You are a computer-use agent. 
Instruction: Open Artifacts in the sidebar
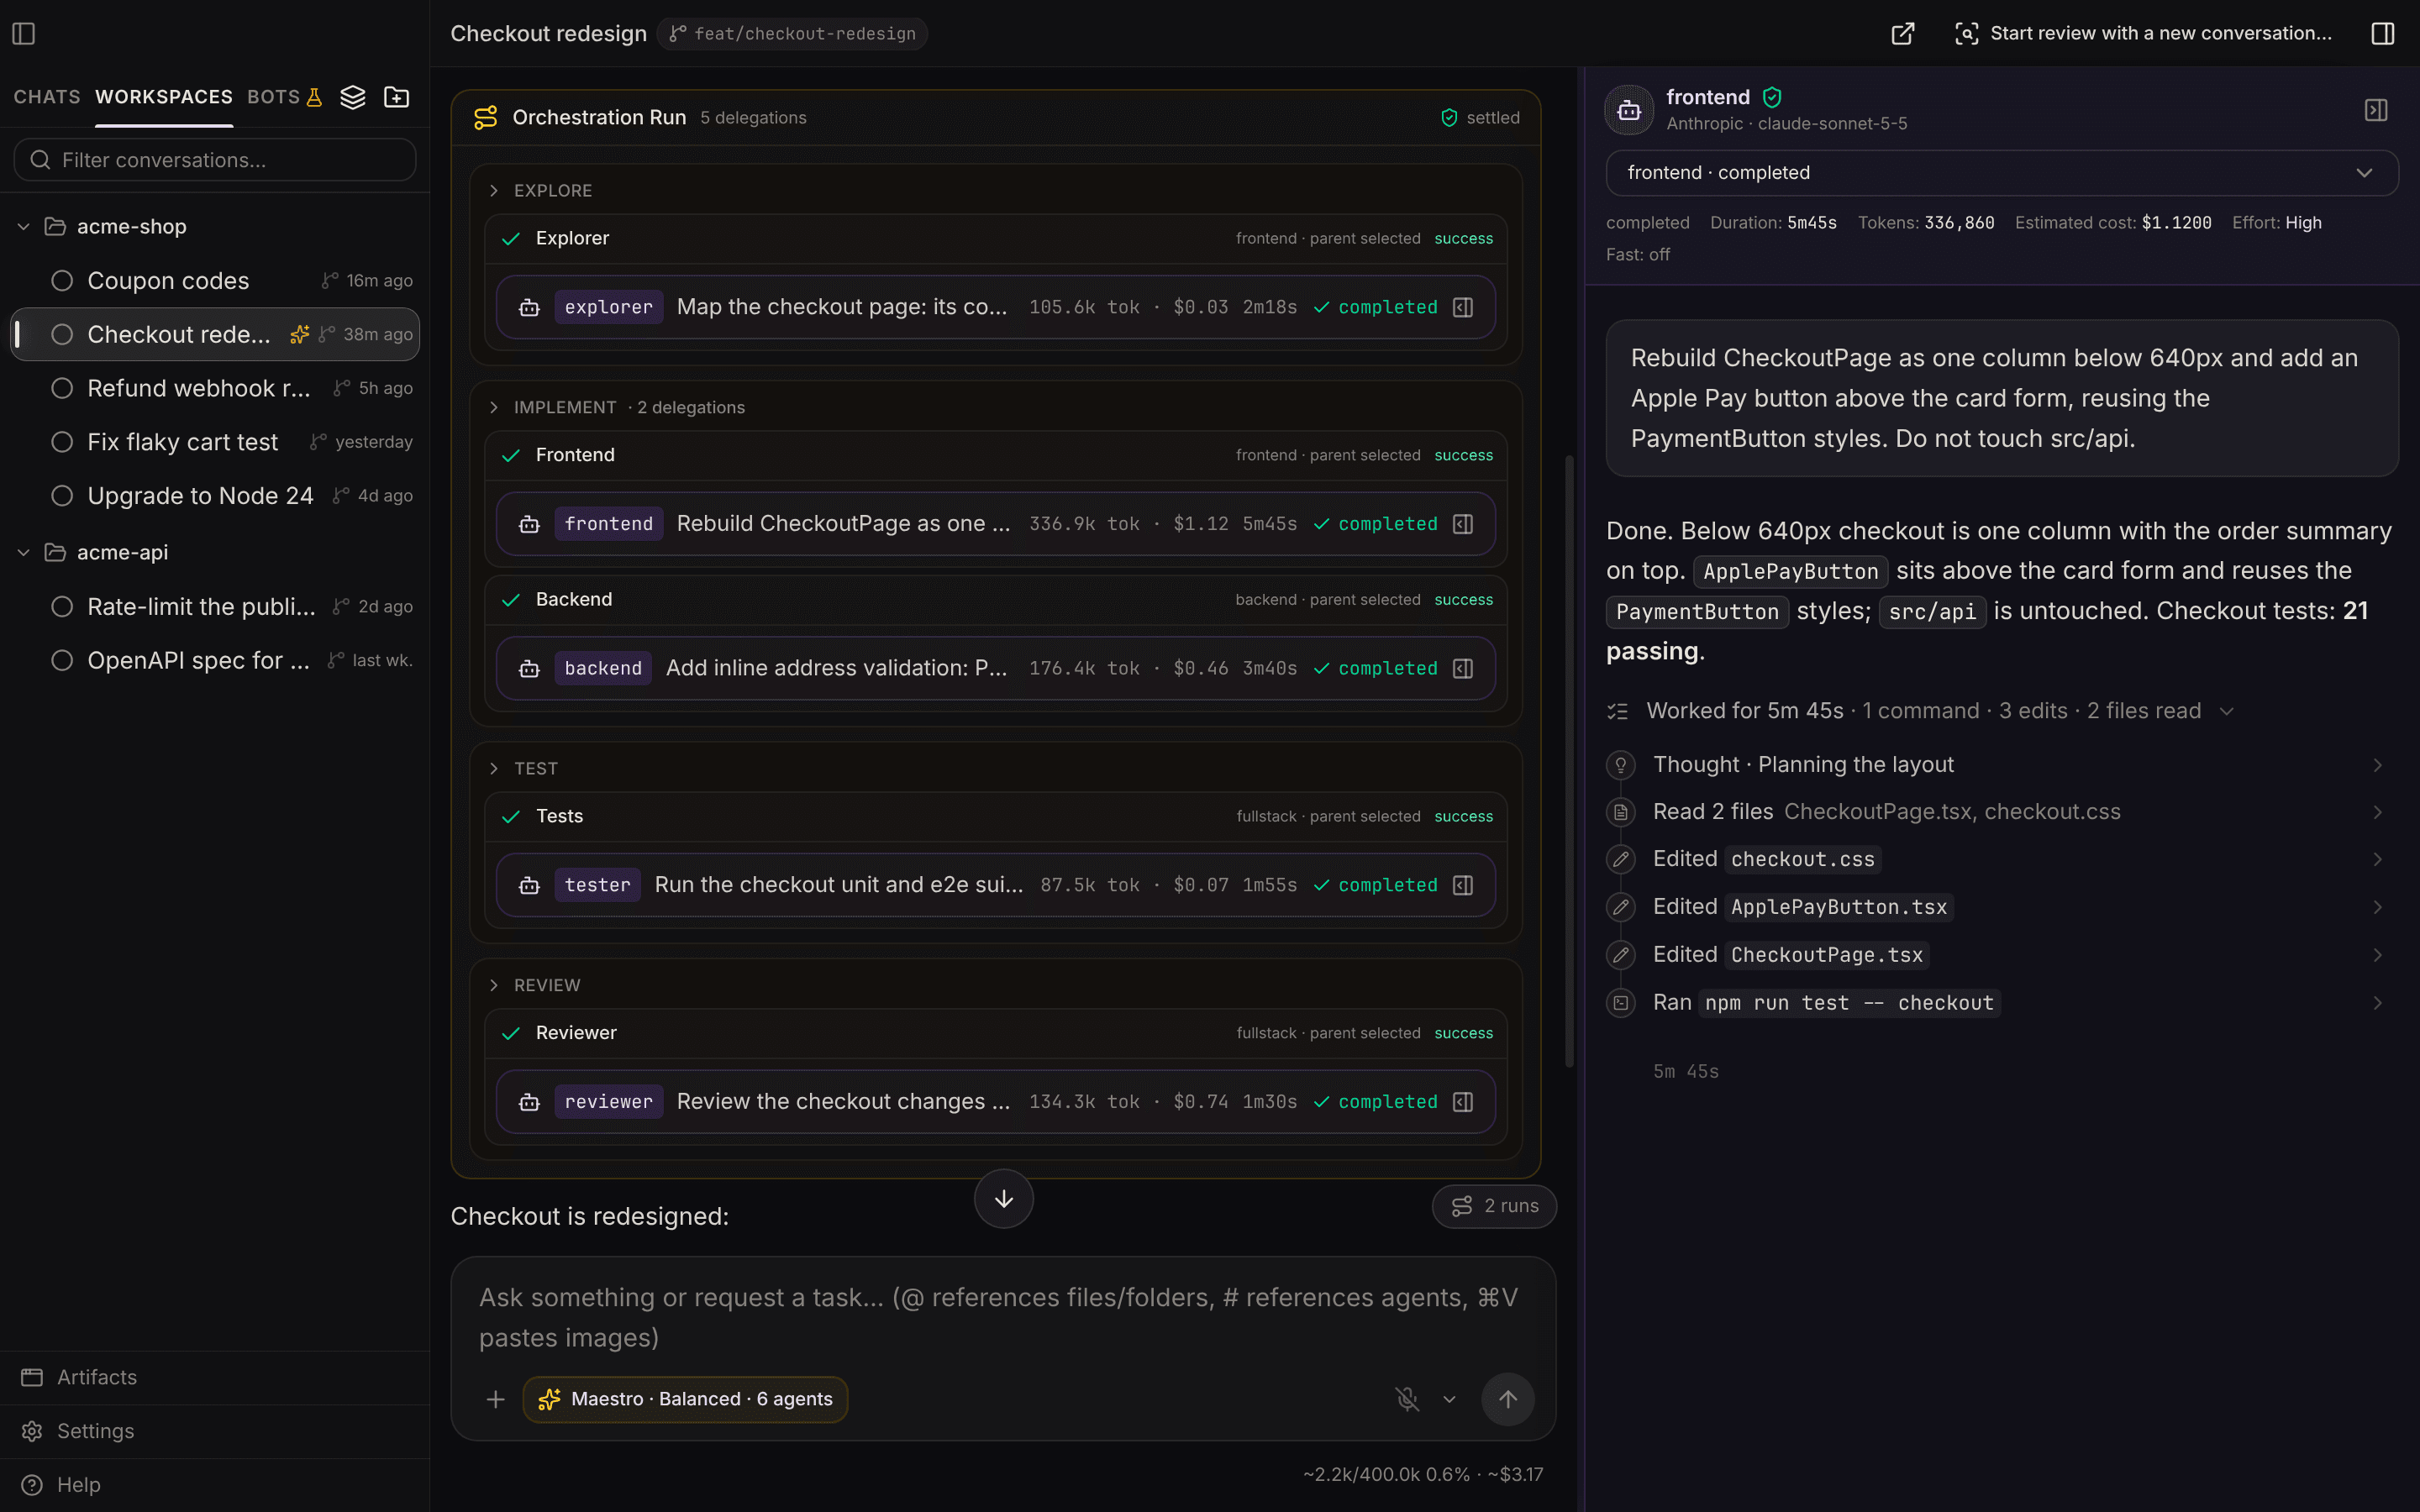coord(215,1378)
